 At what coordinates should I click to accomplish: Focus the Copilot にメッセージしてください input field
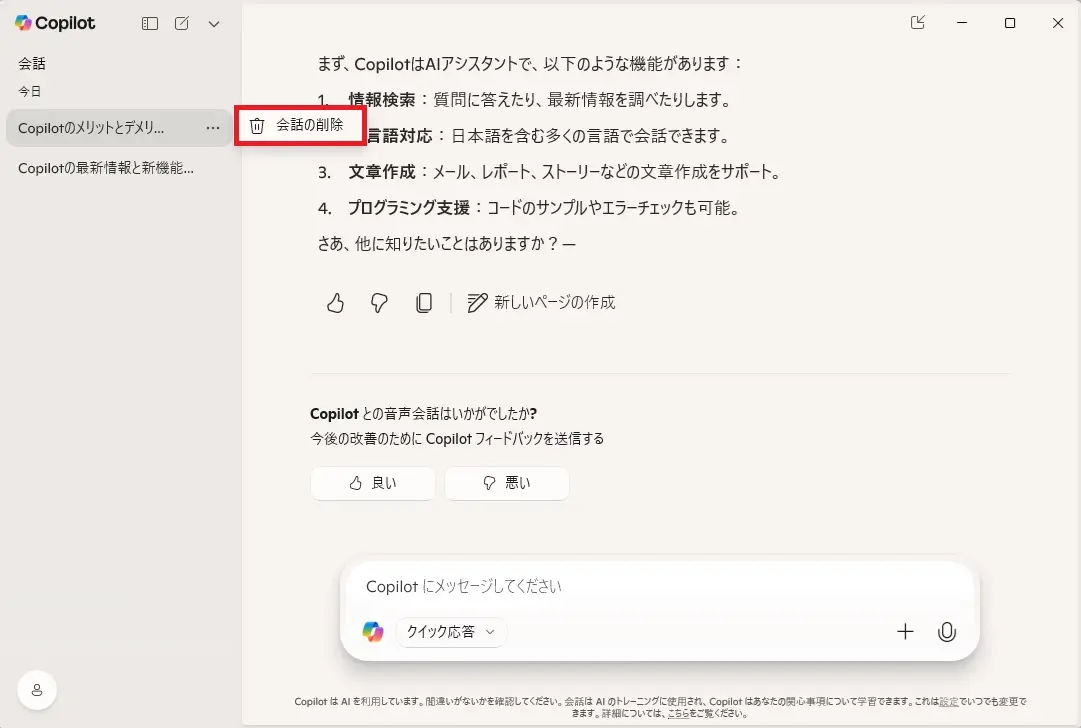(x=659, y=587)
